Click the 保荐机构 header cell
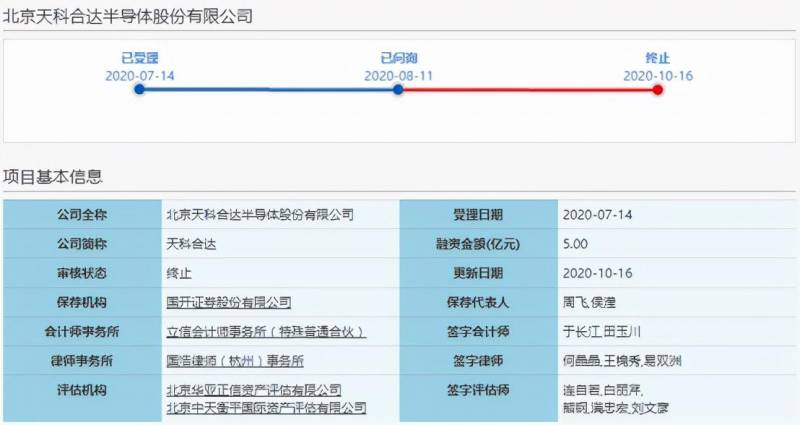 point(82,303)
